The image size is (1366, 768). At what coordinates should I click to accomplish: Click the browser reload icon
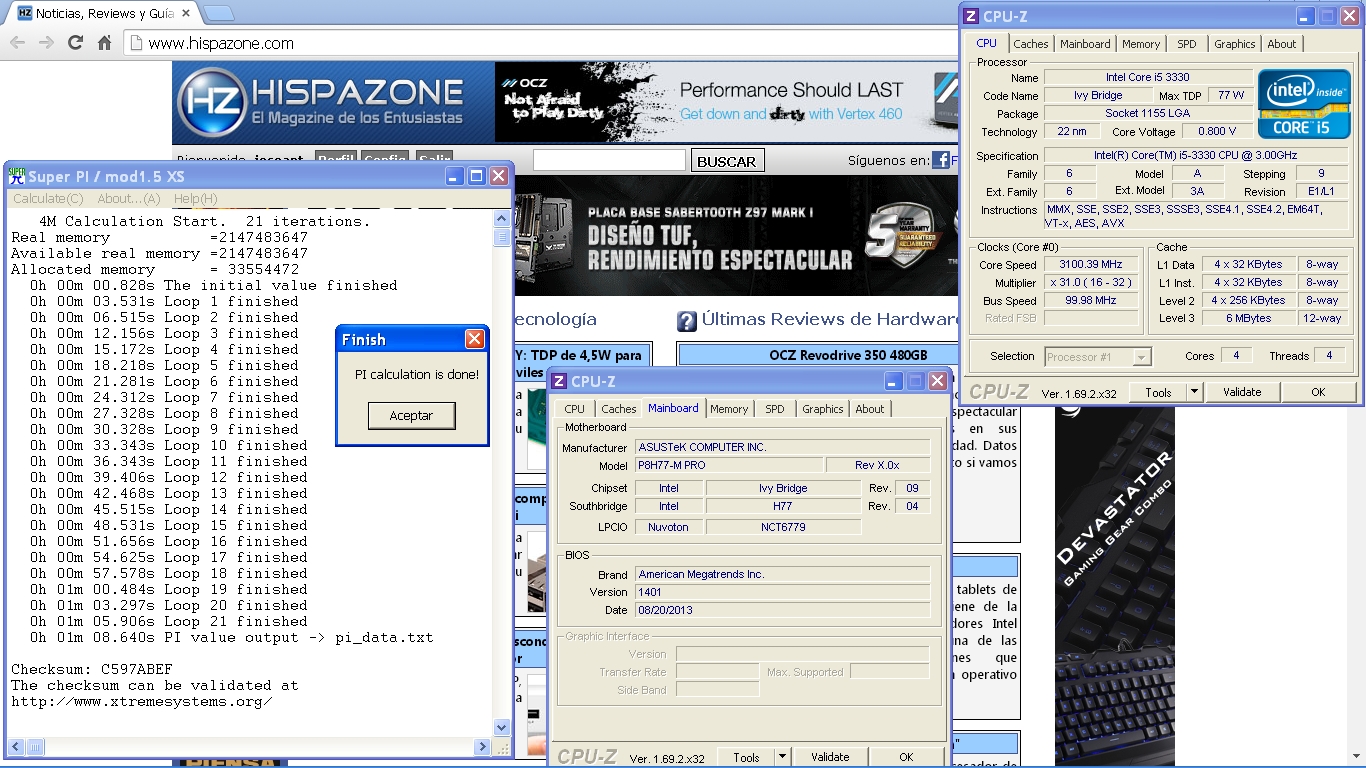point(75,43)
